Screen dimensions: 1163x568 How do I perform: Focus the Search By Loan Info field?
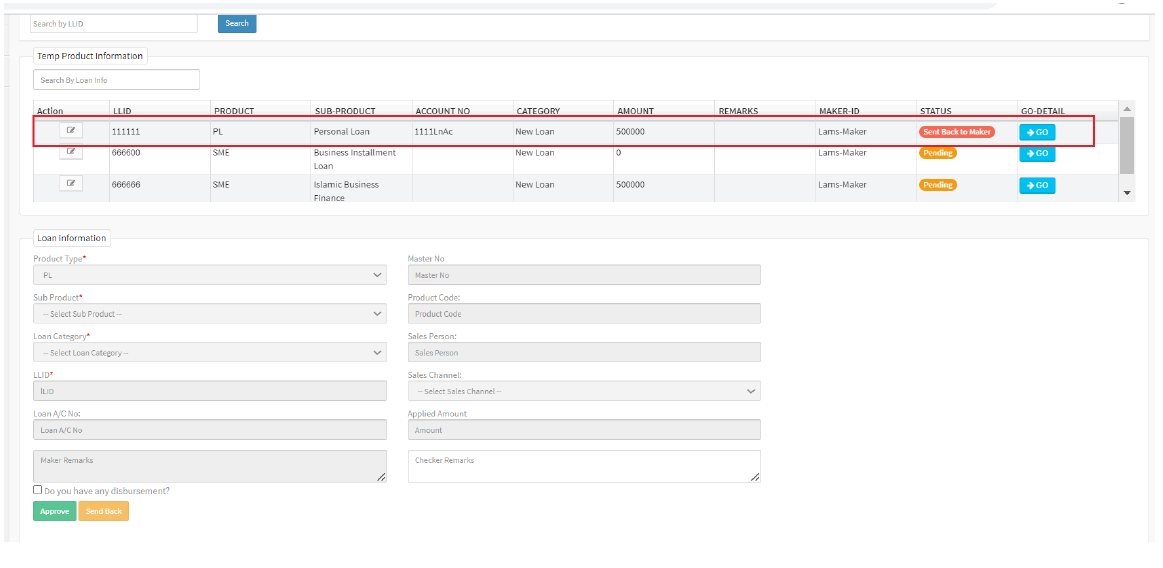point(116,80)
